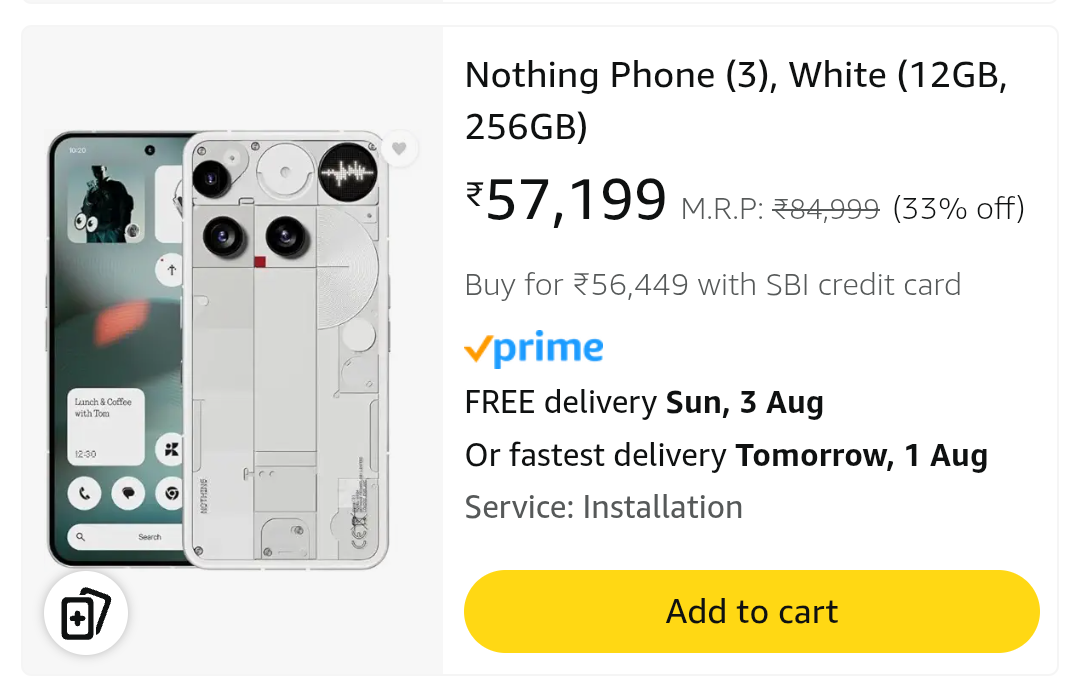1080x694 pixels.
Task: Open the SBI credit card offer
Action: [x=712, y=285]
